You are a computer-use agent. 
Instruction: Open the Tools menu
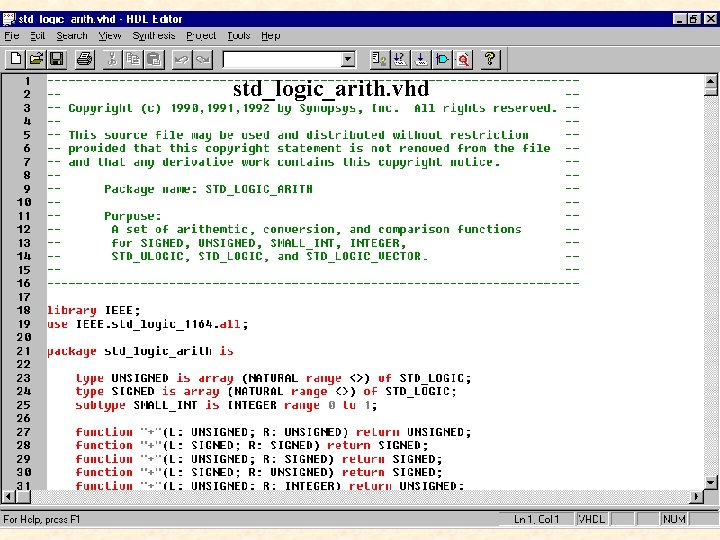[x=239, y=36]
